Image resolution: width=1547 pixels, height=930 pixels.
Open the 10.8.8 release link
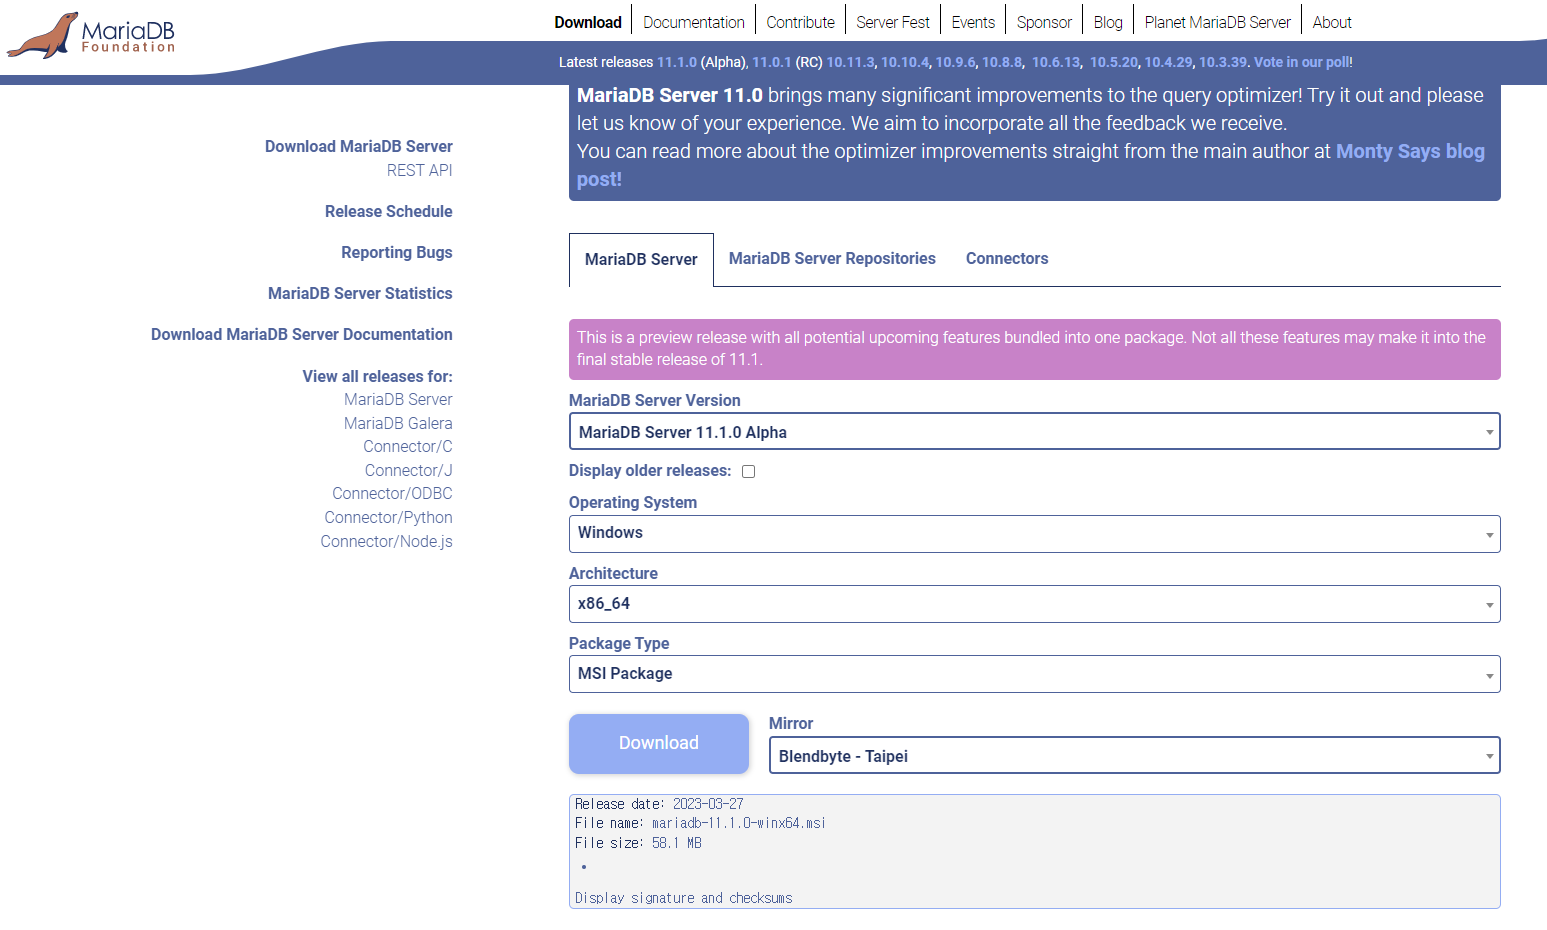[x=1002, y=62]
